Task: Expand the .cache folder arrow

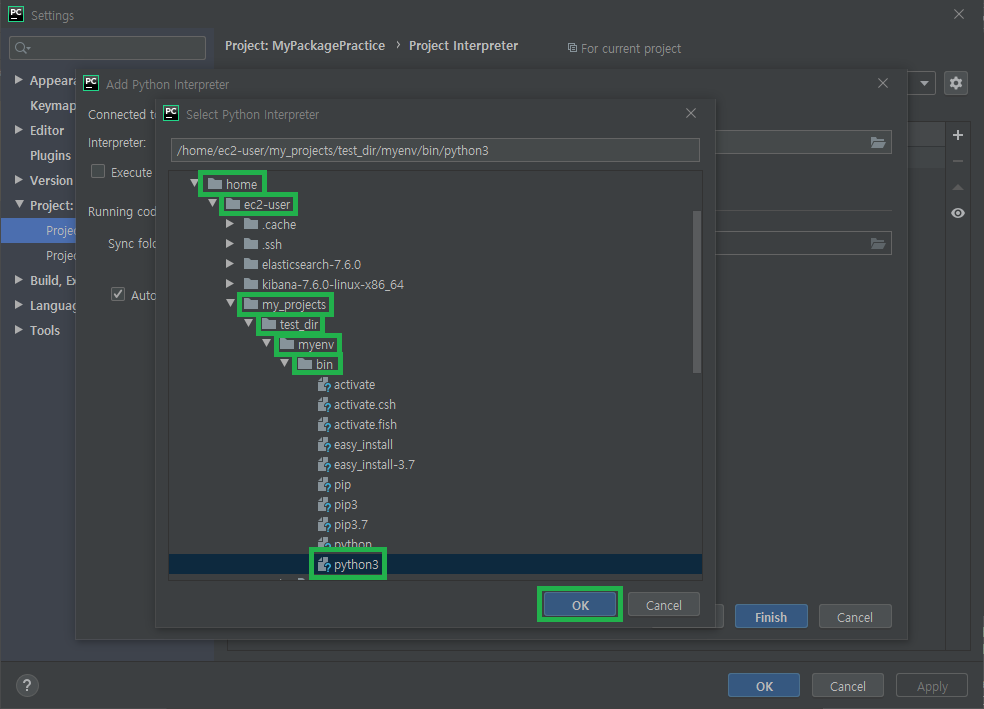Action: pyautogui.click(x=230, y=224)
